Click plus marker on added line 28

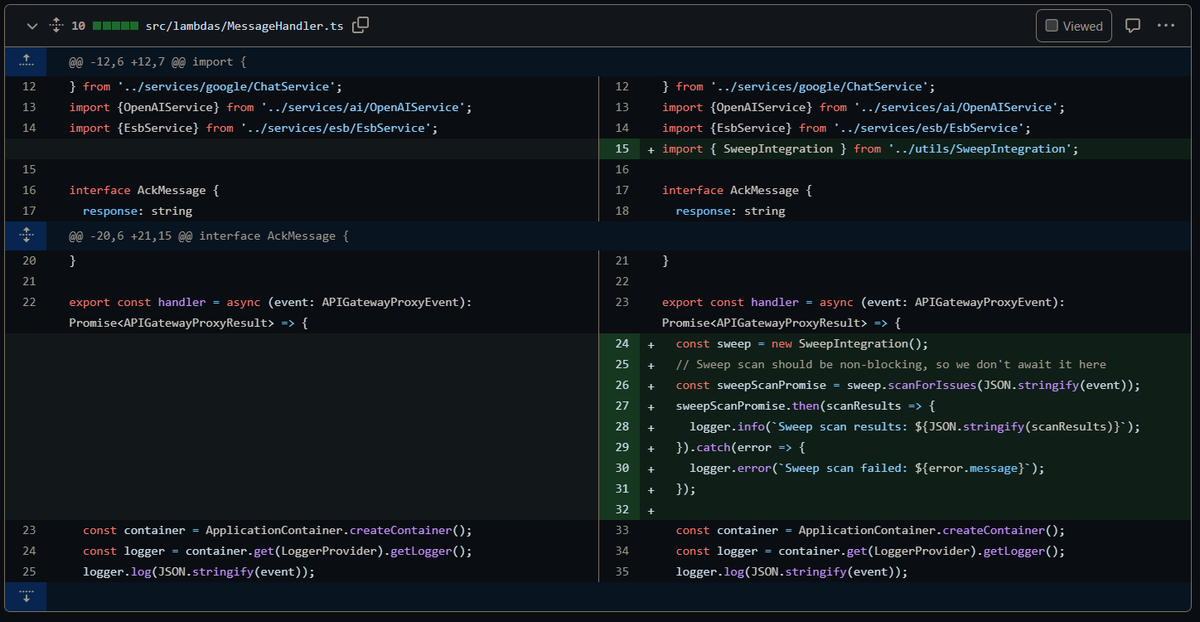coord(651,427)
